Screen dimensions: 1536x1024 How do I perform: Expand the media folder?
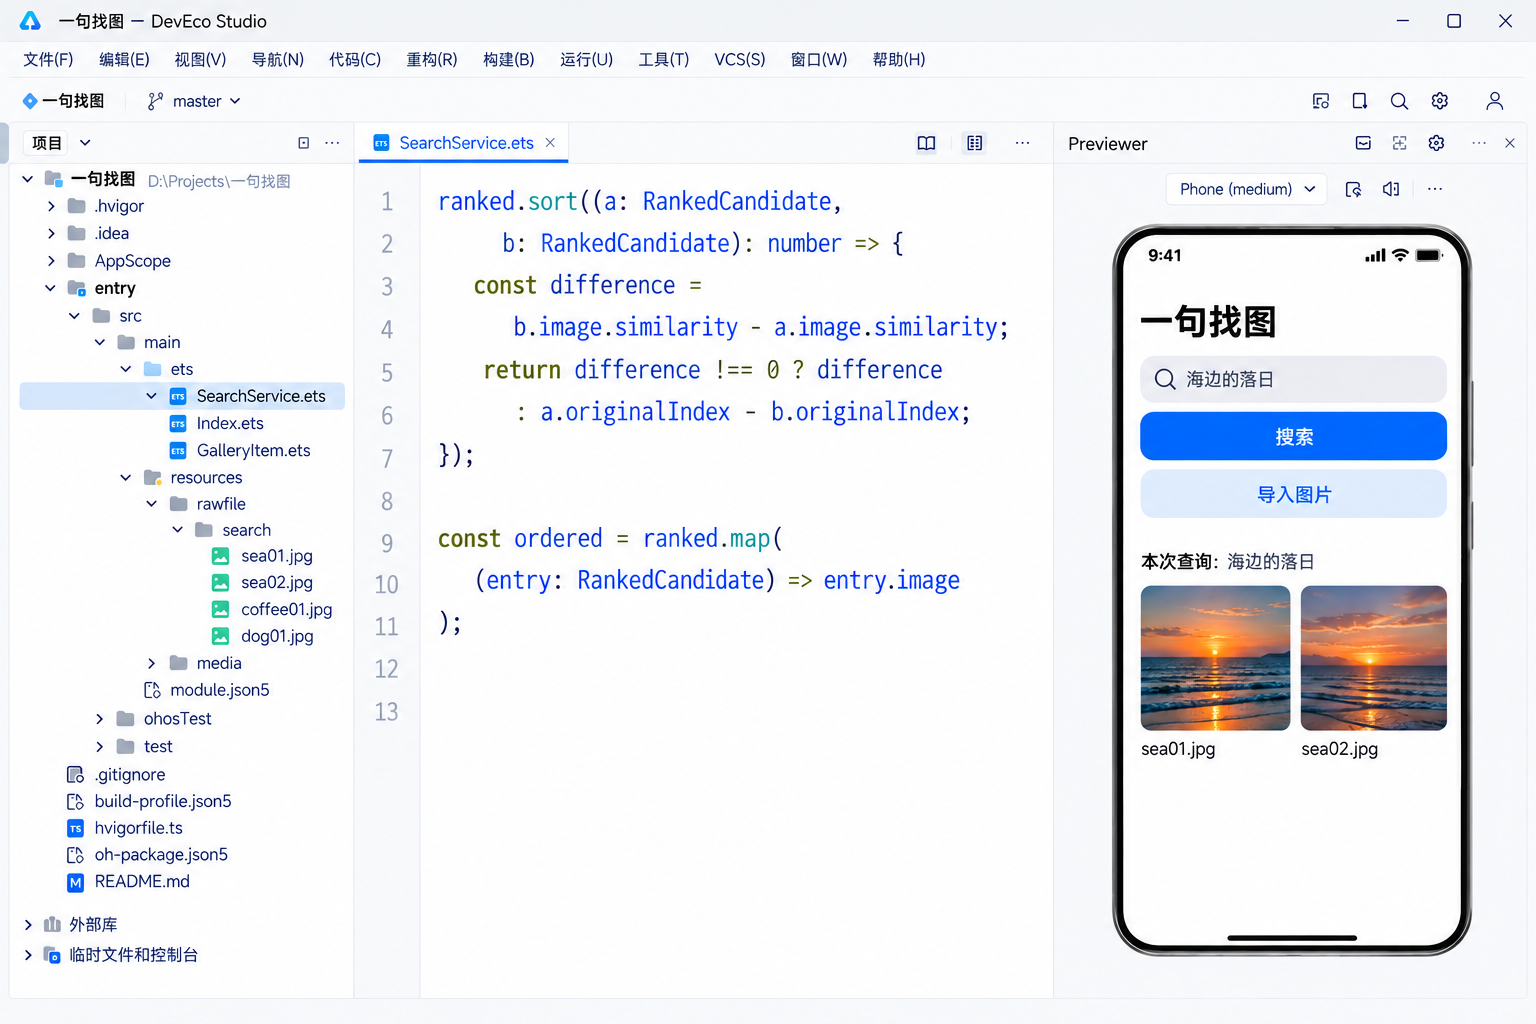click(151, 663)
